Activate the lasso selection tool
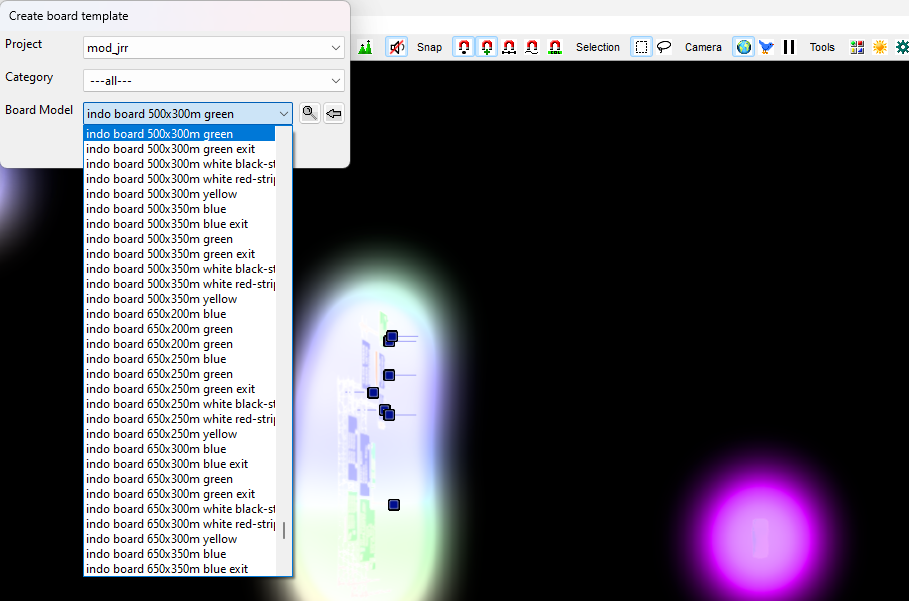This screenshot has width=909, height=601. click(x=664, y=47)
